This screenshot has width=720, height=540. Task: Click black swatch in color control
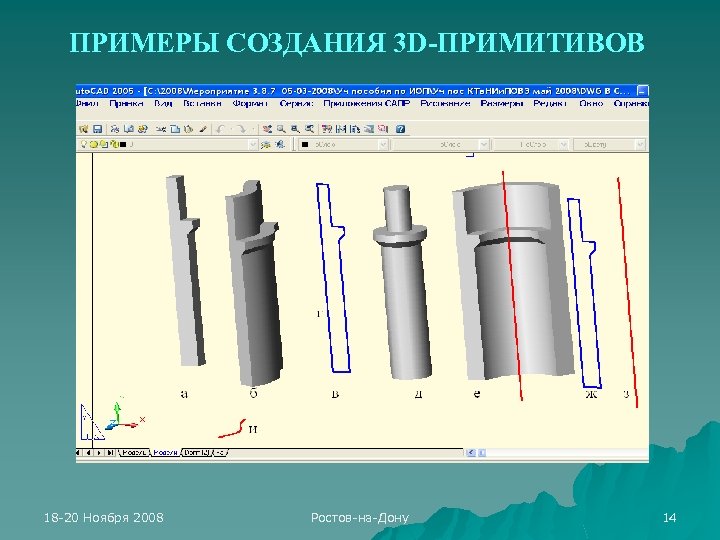tap(305, 145)
